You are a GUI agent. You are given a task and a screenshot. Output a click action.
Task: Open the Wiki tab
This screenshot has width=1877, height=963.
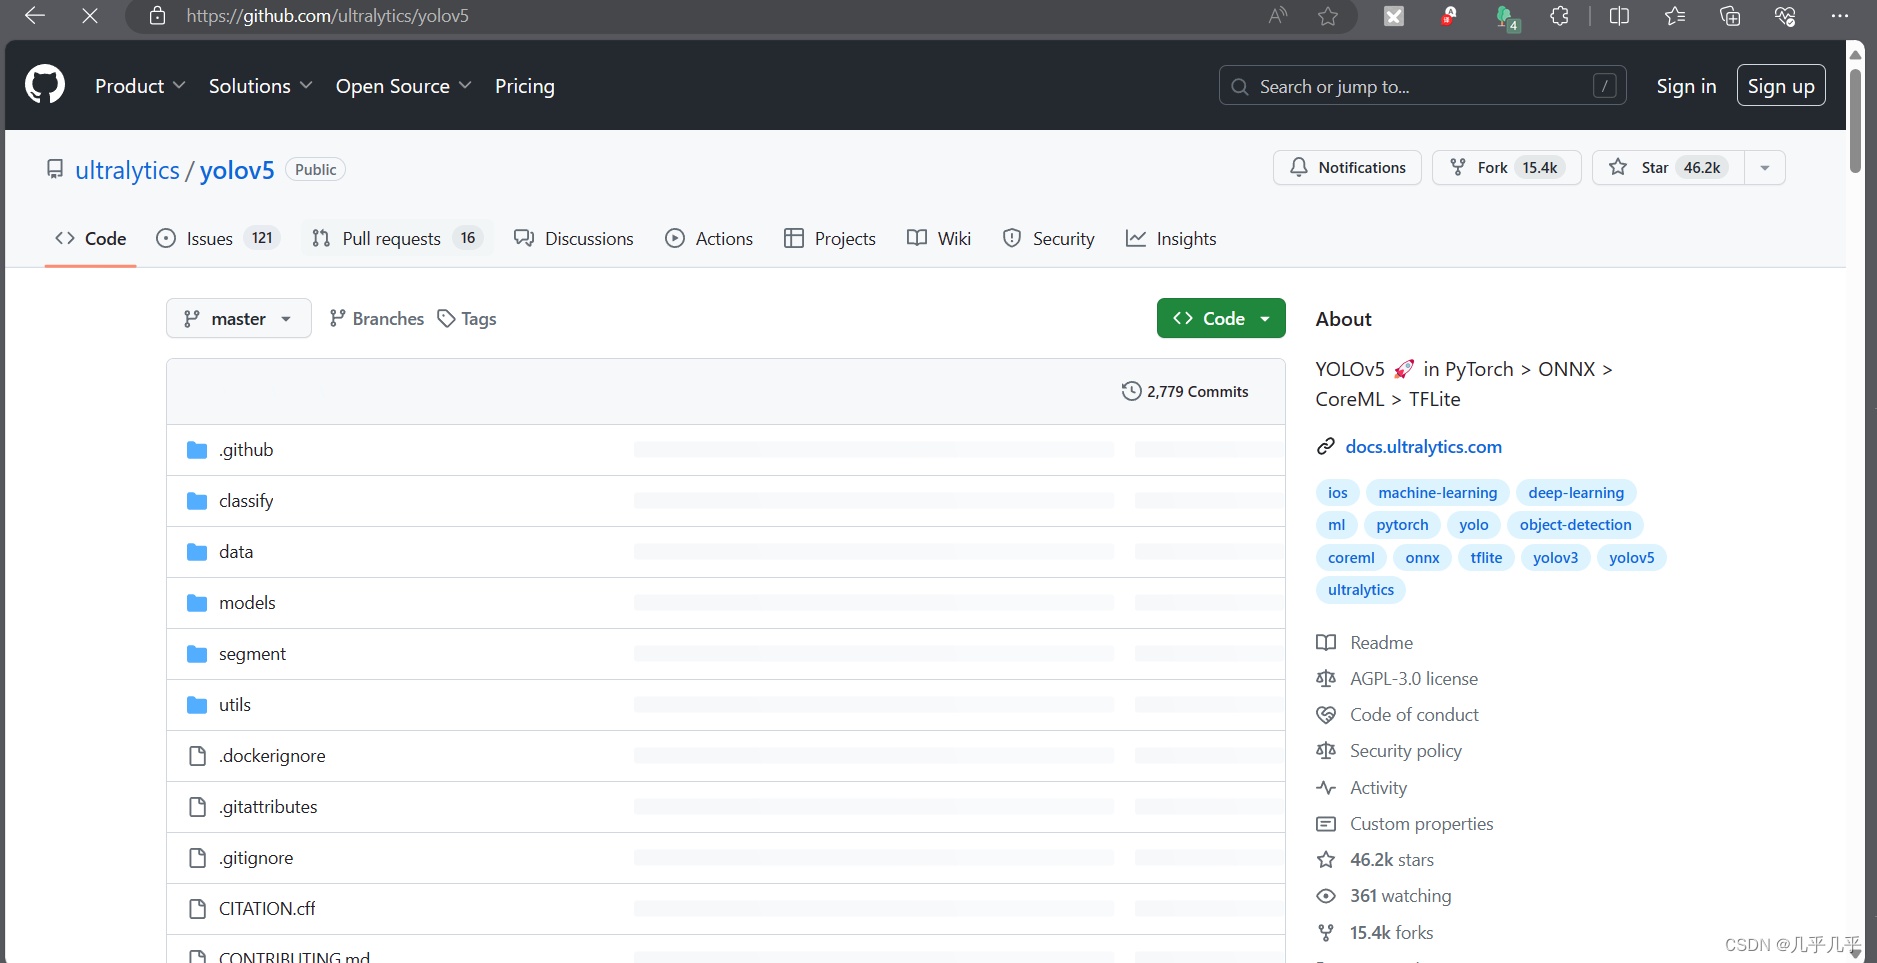(x=939, y=238)
